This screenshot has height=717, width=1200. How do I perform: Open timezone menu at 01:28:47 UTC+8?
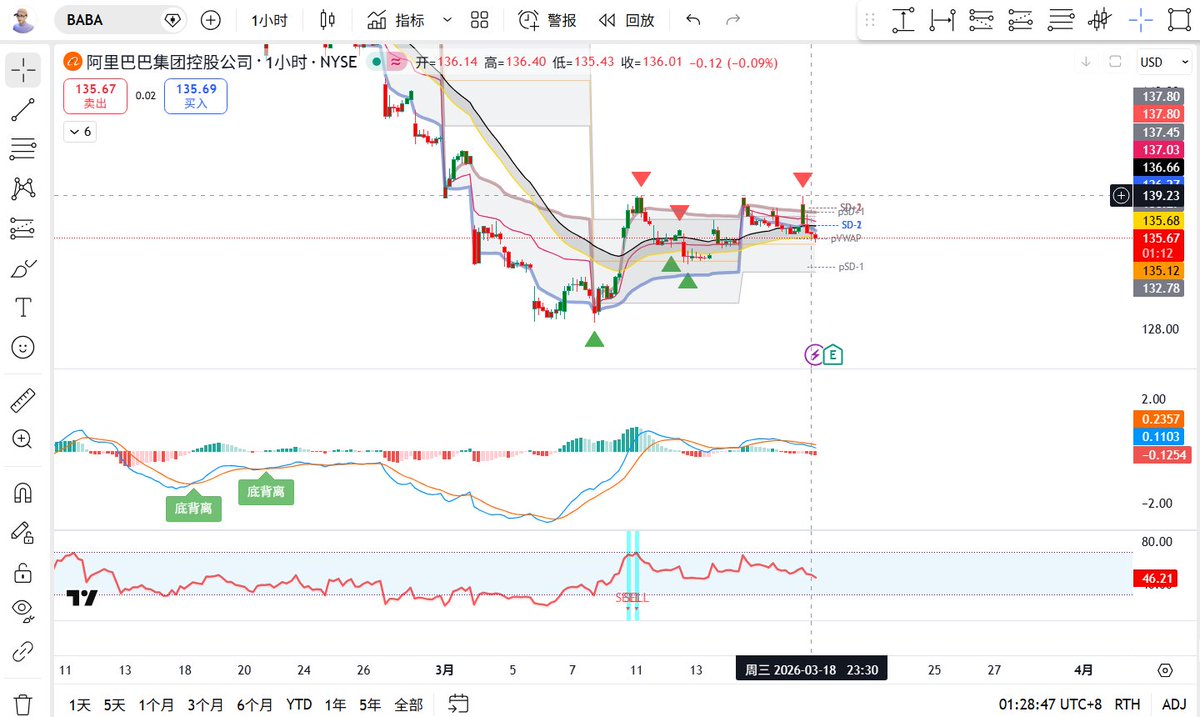click(1051, 705)
